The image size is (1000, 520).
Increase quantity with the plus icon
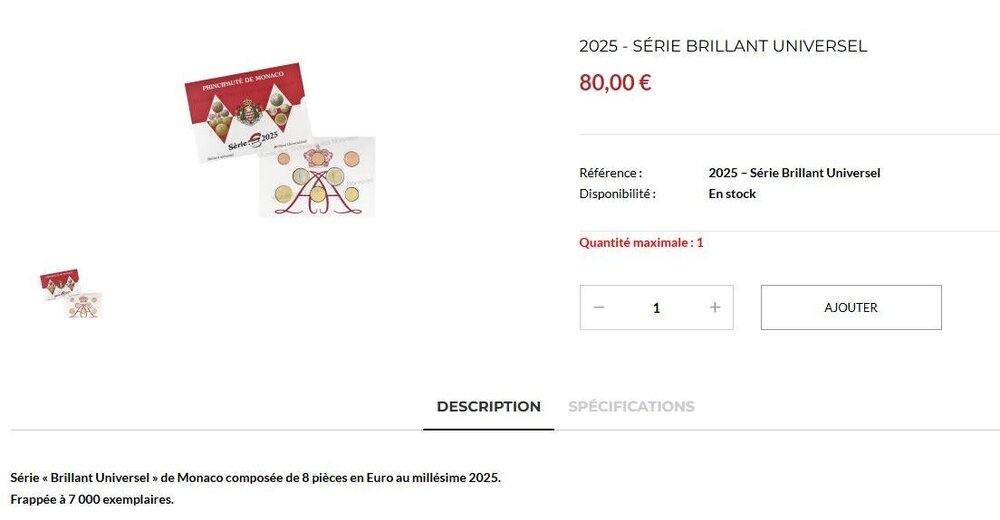[x=714, y=308]
